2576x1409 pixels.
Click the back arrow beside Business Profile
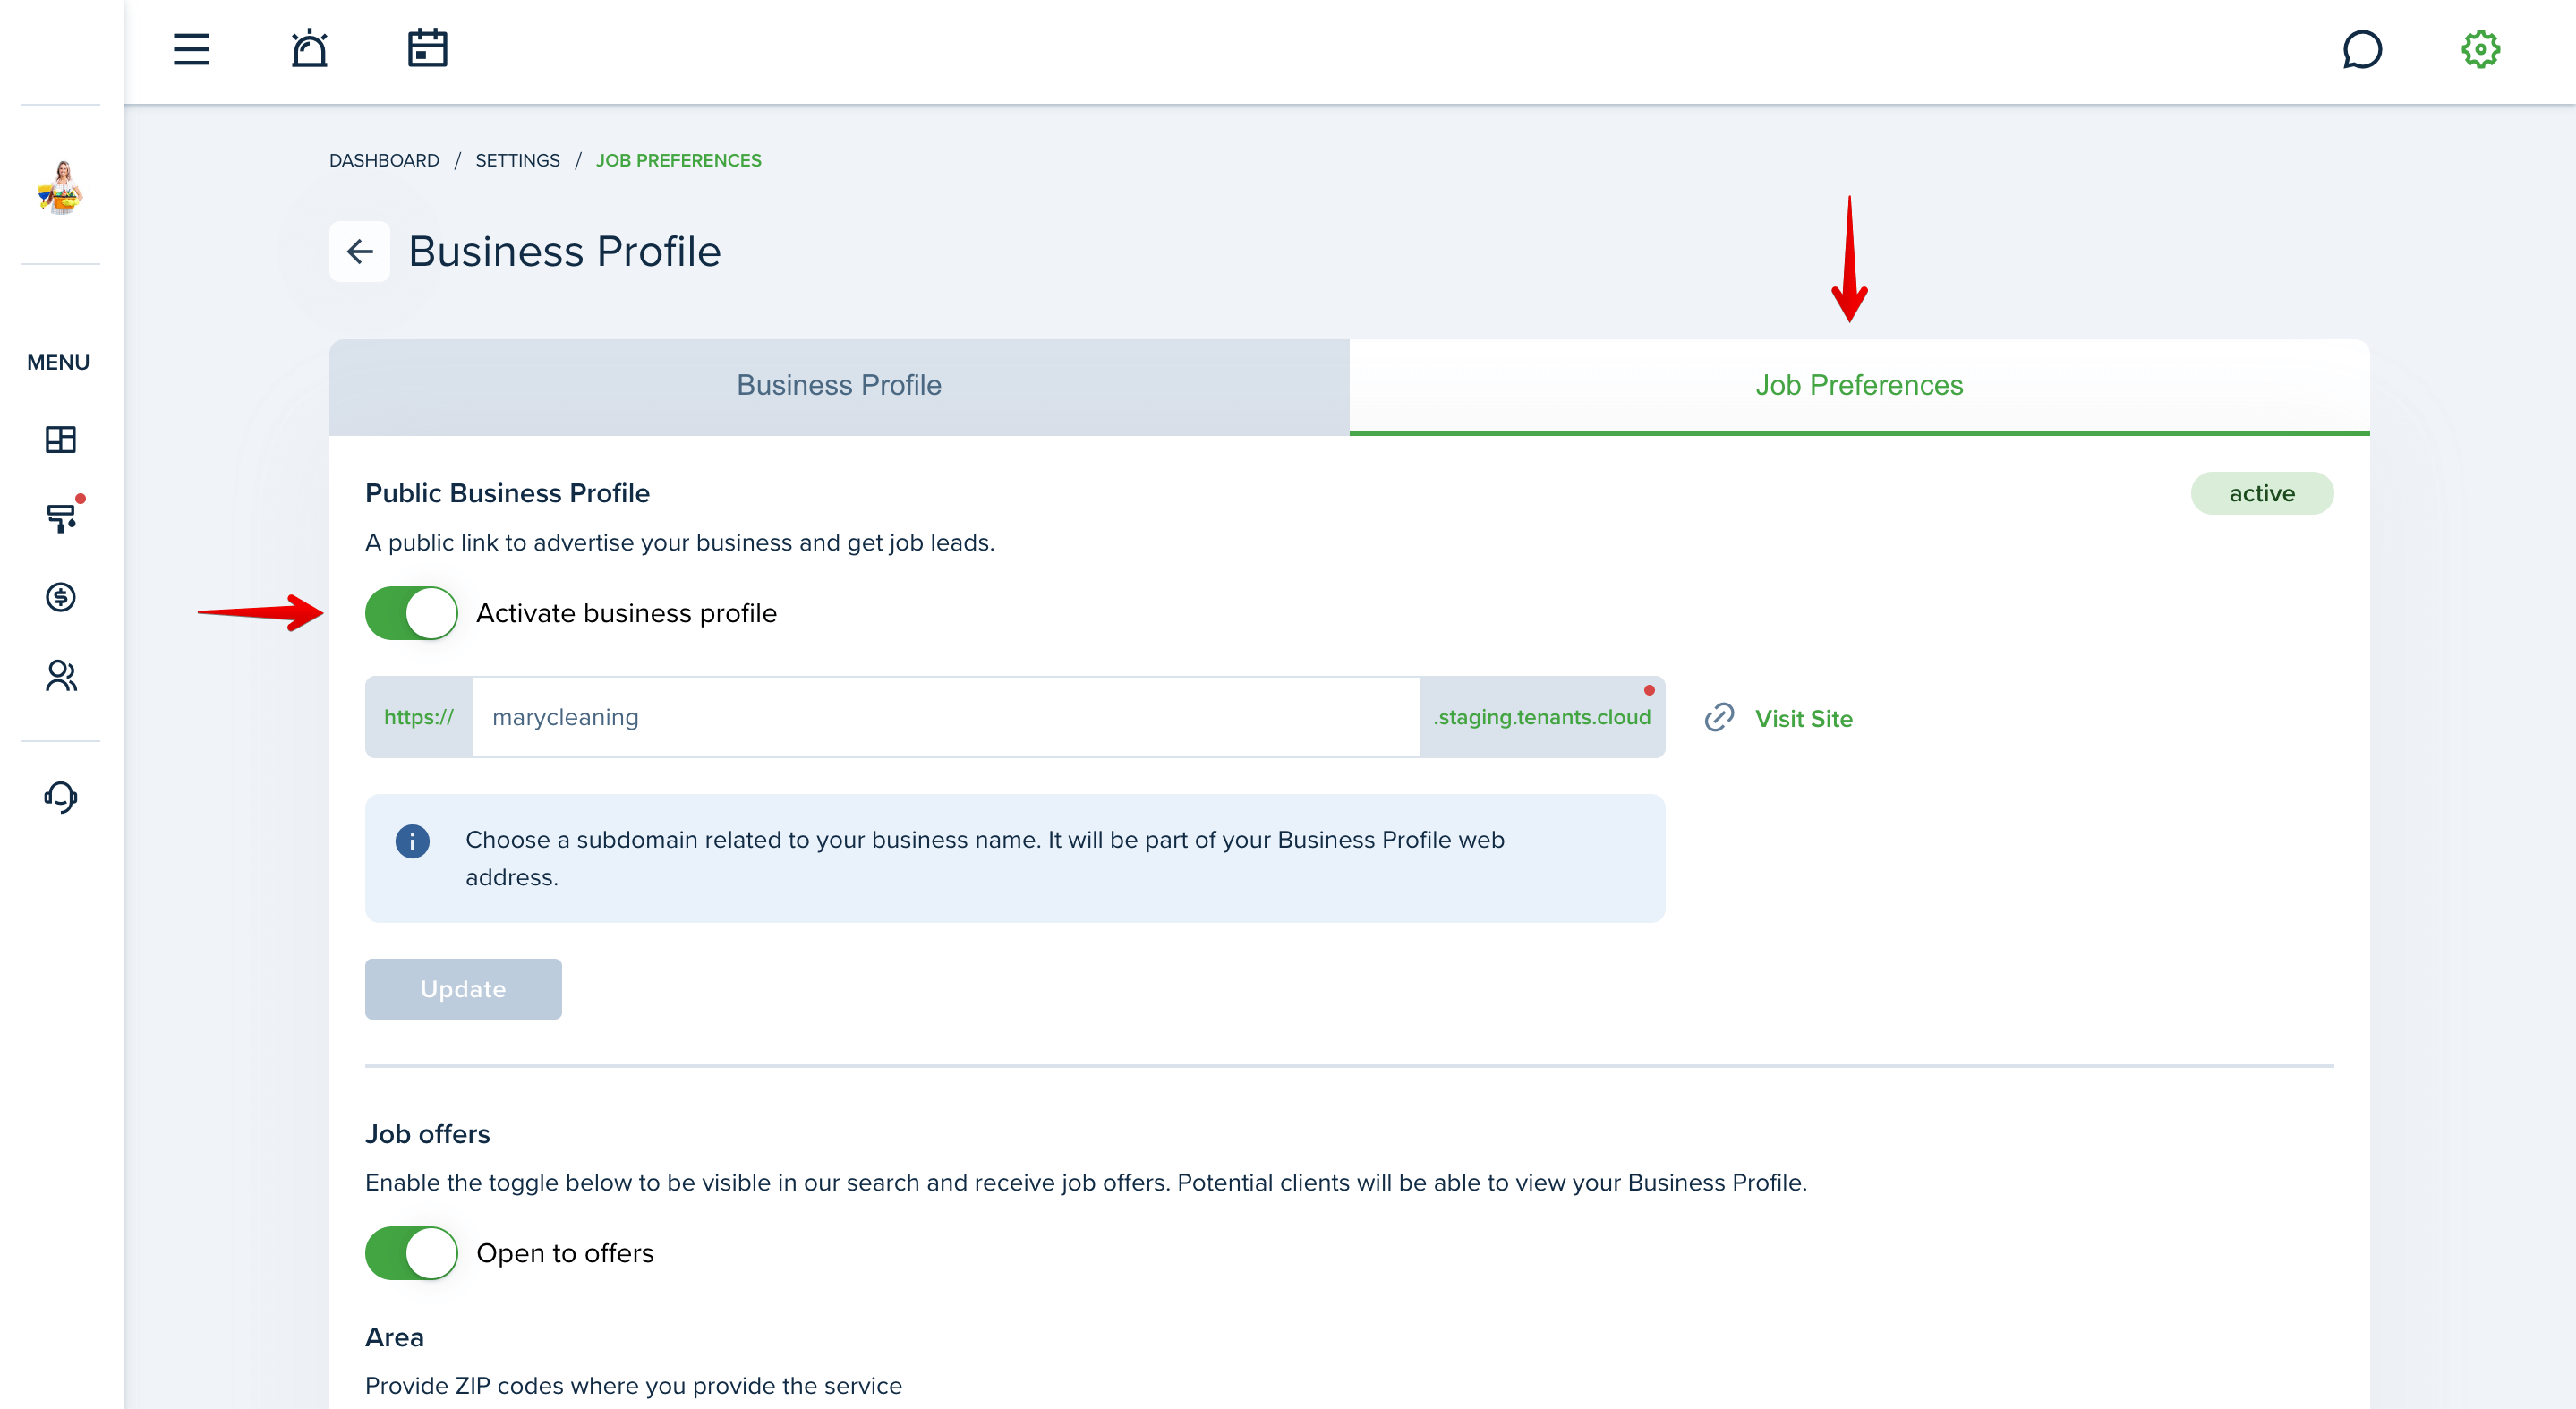click(360, 251)
